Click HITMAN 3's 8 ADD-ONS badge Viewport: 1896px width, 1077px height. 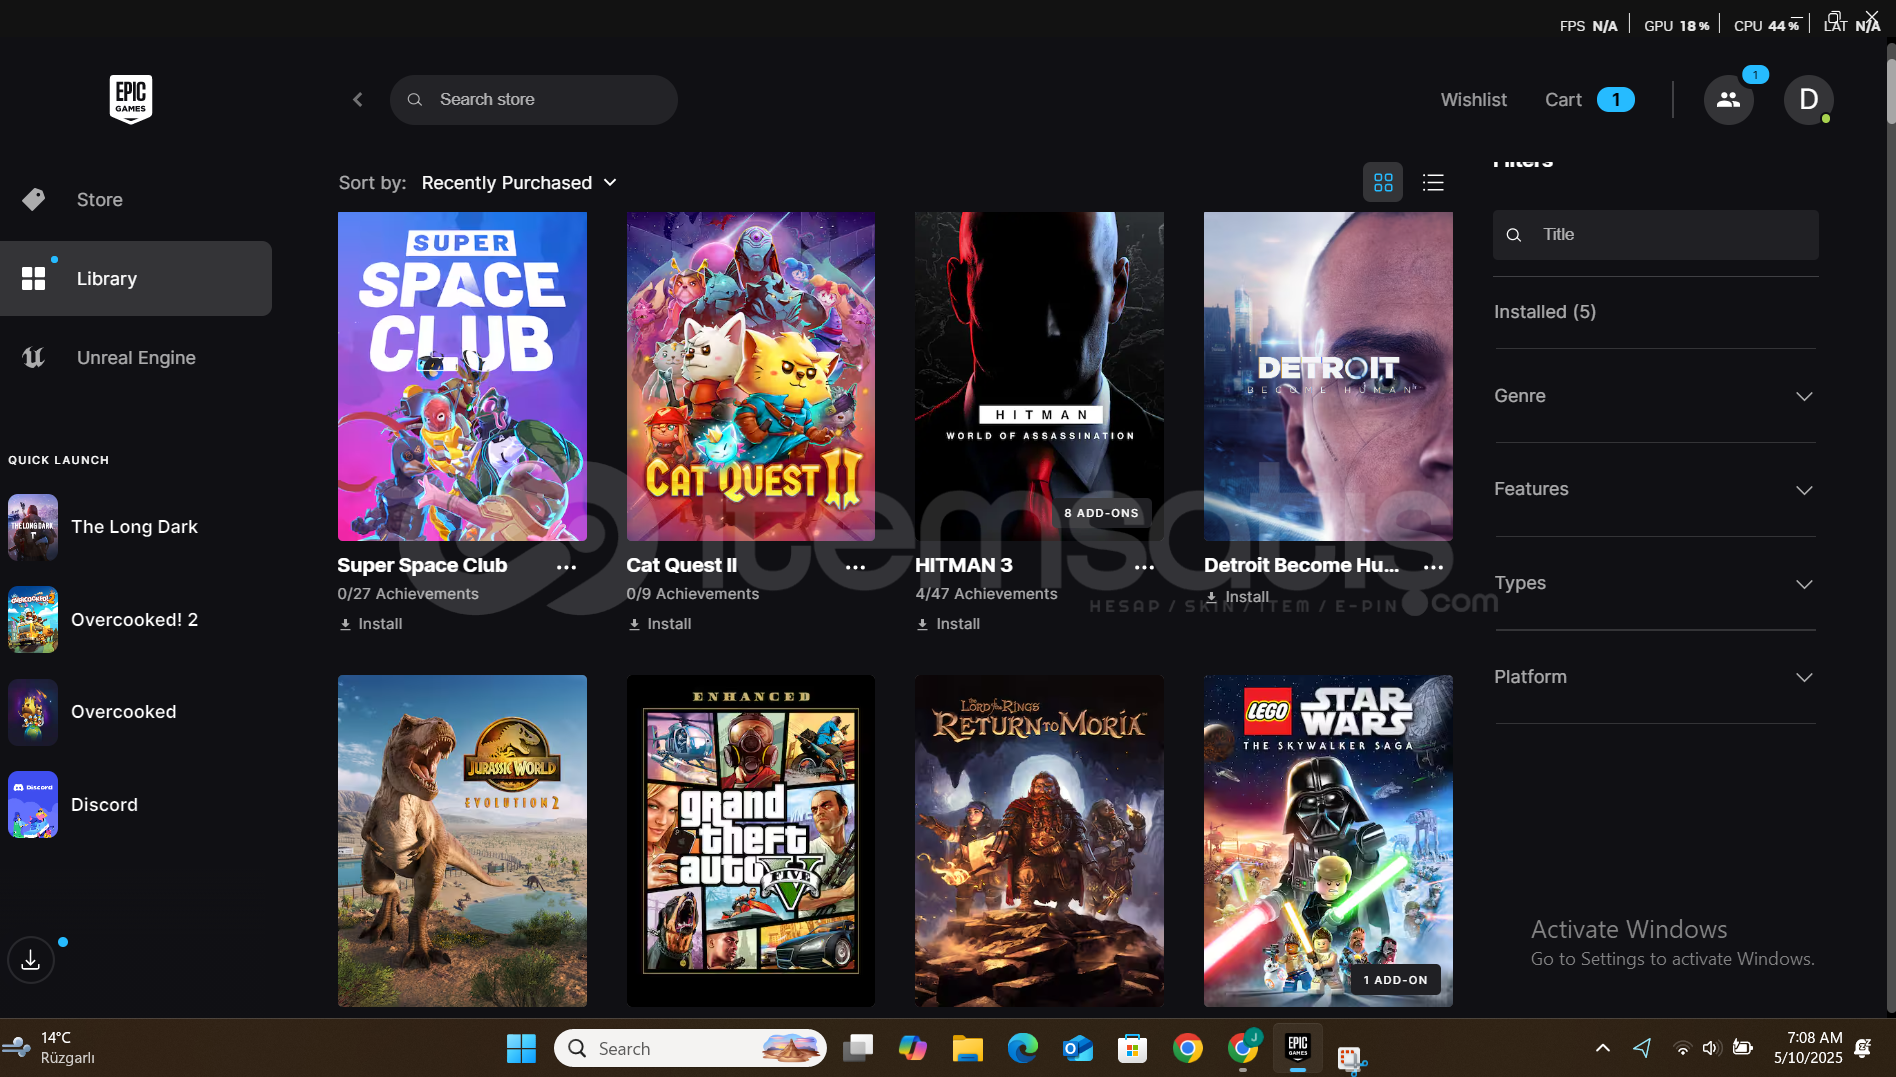[1101, 513]
